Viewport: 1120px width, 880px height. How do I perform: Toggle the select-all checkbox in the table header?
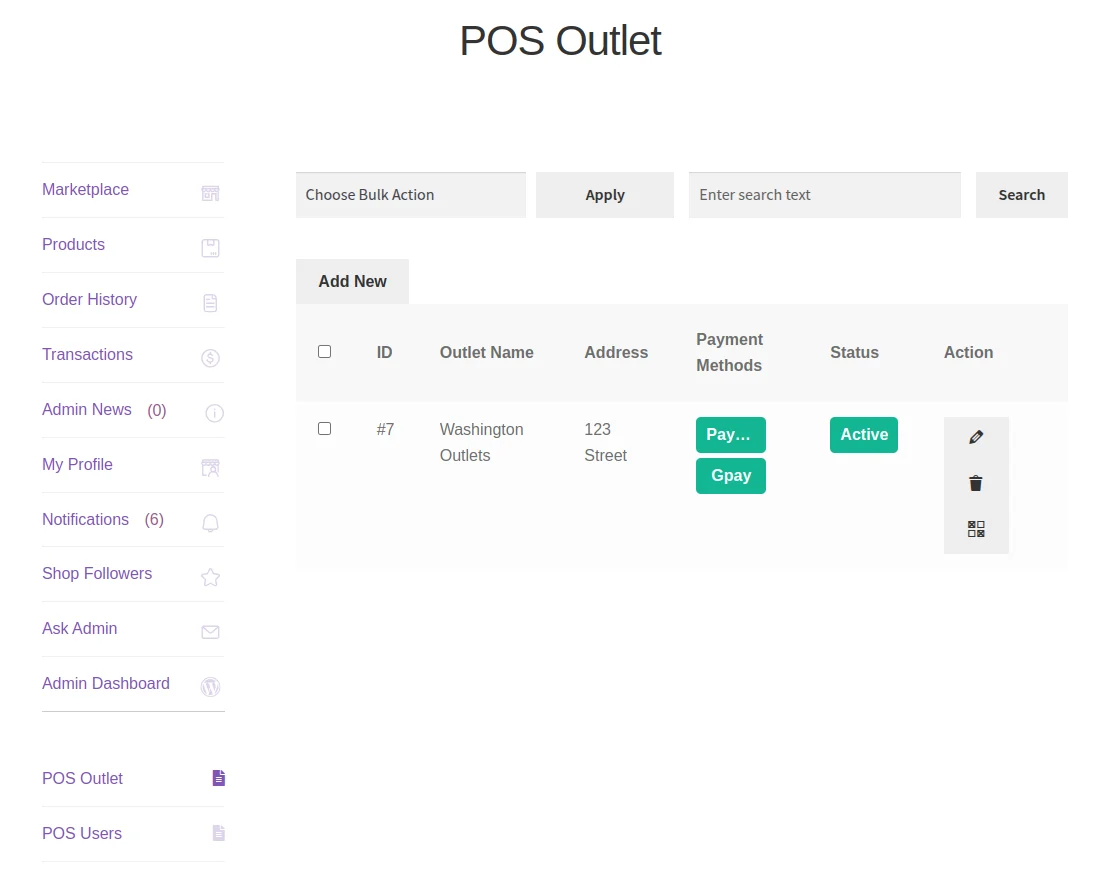(324, 351)
